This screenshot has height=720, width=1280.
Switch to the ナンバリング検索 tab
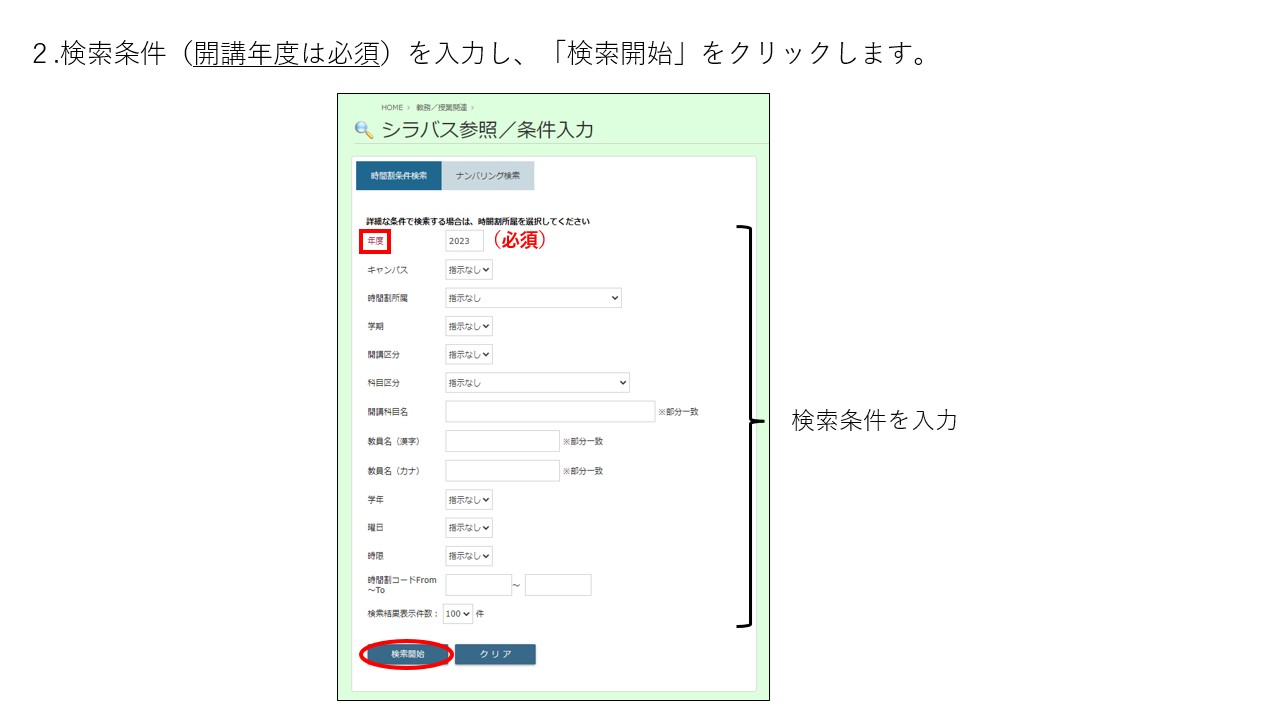[x=488, y=176]
